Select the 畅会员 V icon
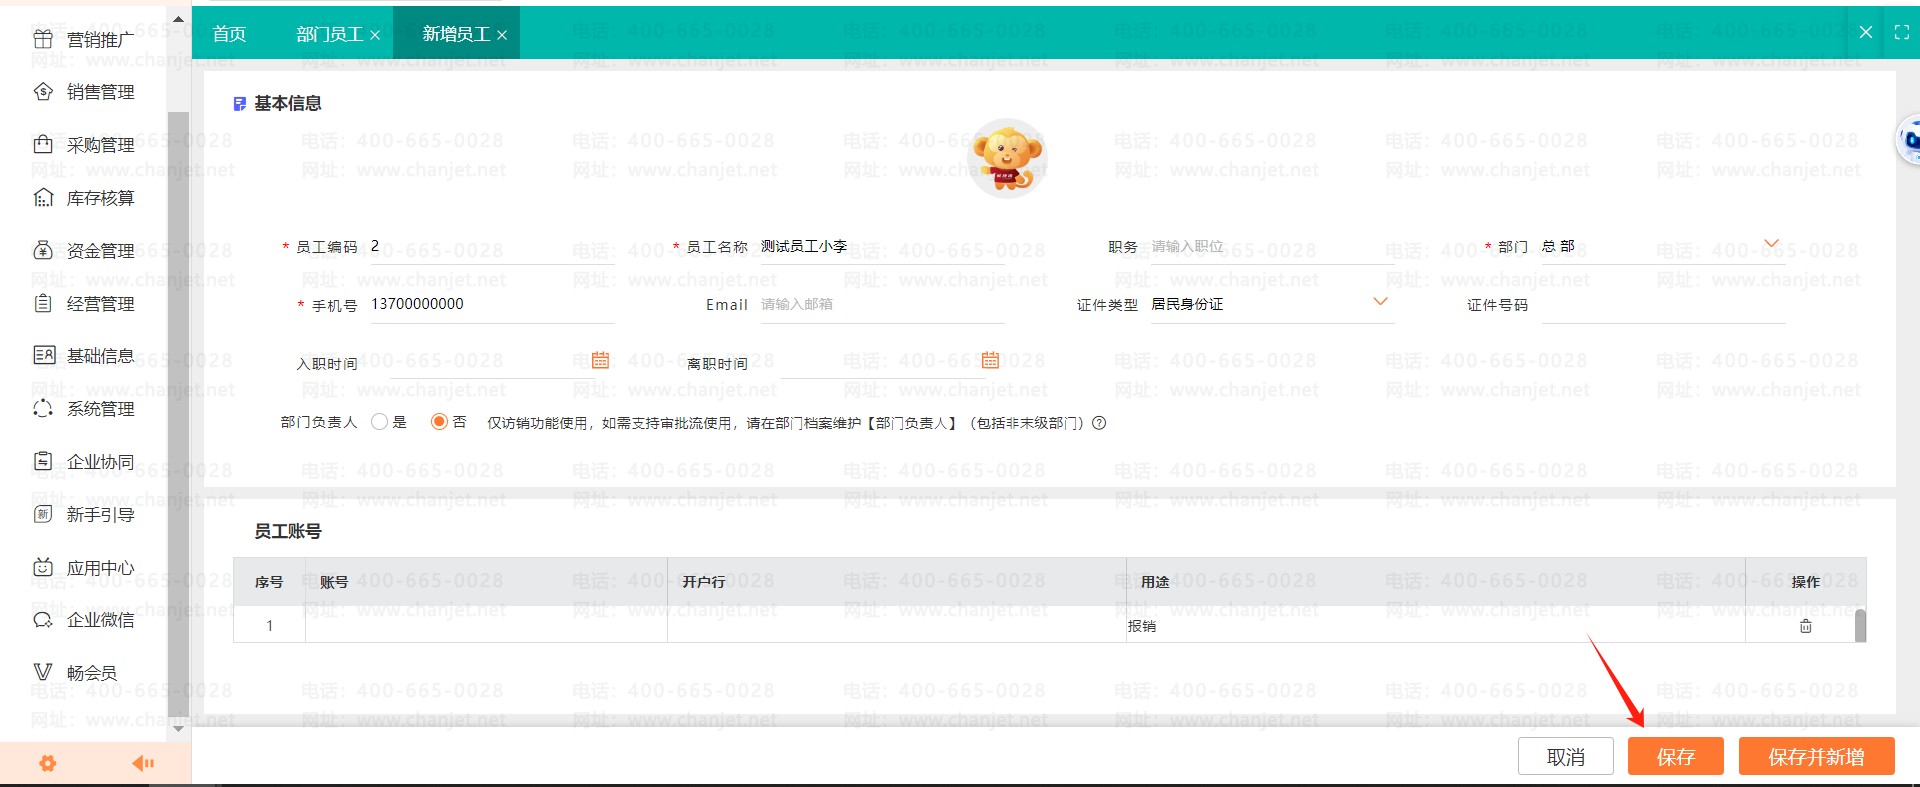 click(43, 672)
